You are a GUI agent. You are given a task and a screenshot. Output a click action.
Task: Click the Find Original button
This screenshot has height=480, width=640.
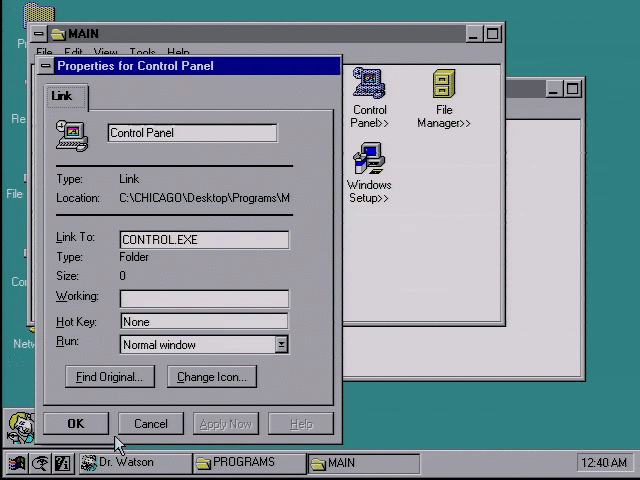[x=110, y=376]
